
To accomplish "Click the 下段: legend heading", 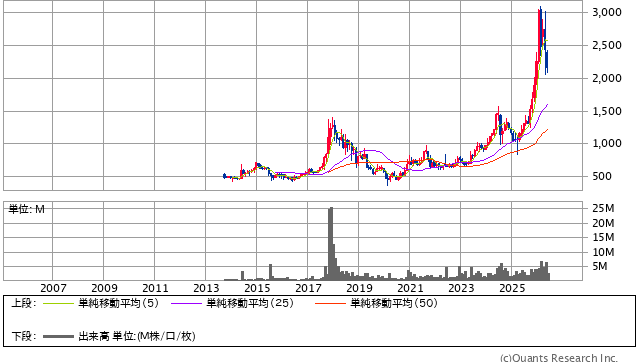I will (24, 336).
